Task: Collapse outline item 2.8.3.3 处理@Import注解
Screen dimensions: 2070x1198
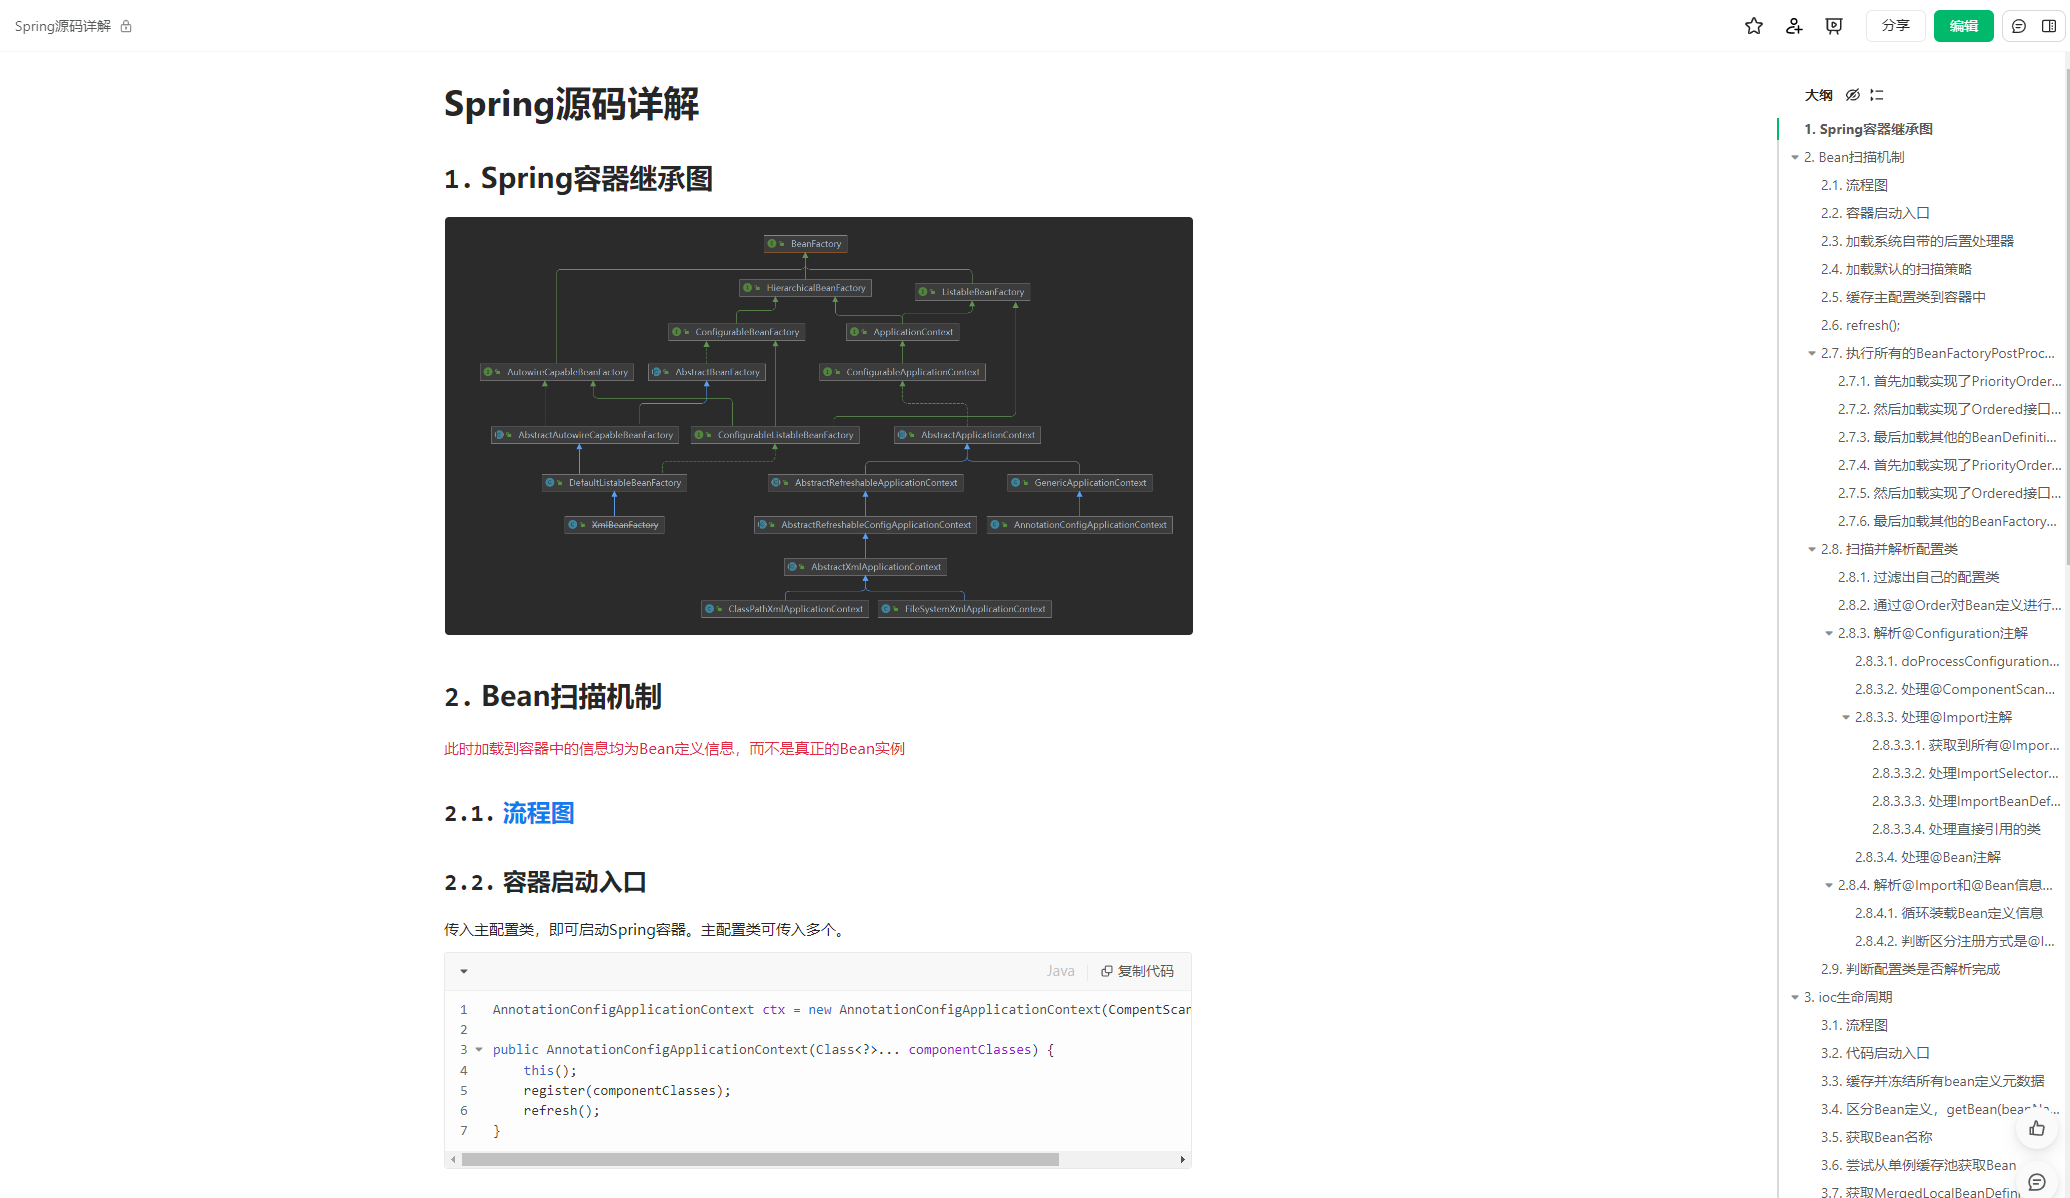Action: (x=1846, y=717)
